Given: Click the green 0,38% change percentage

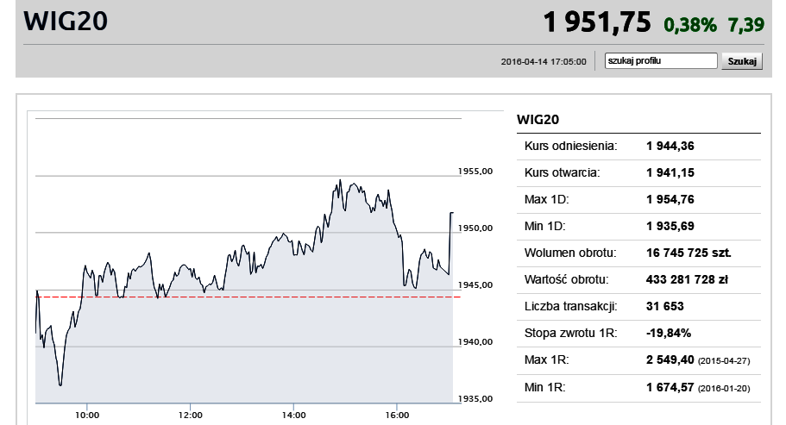Looking at the screenshot, I should pos(690,25).
